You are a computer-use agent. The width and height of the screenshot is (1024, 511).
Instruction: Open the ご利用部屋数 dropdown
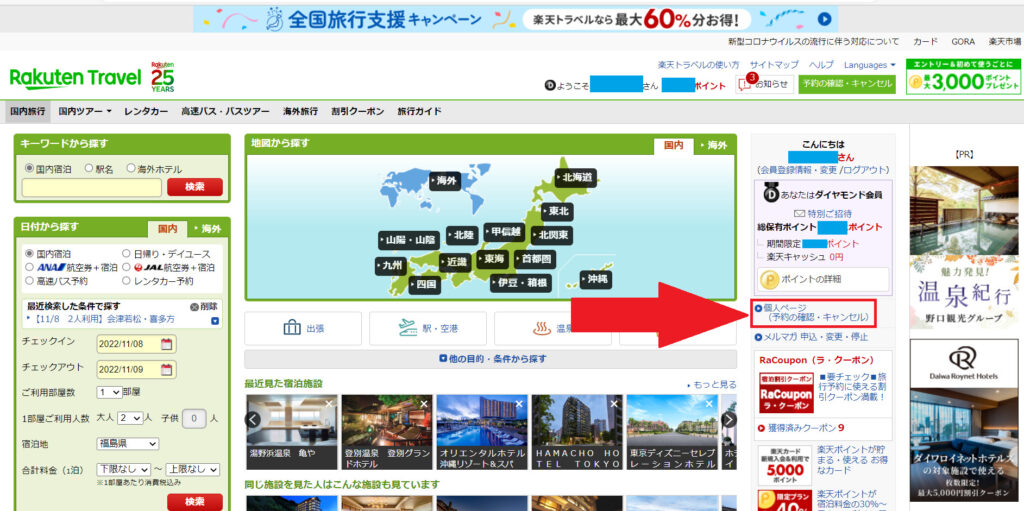tap(108, 393)
